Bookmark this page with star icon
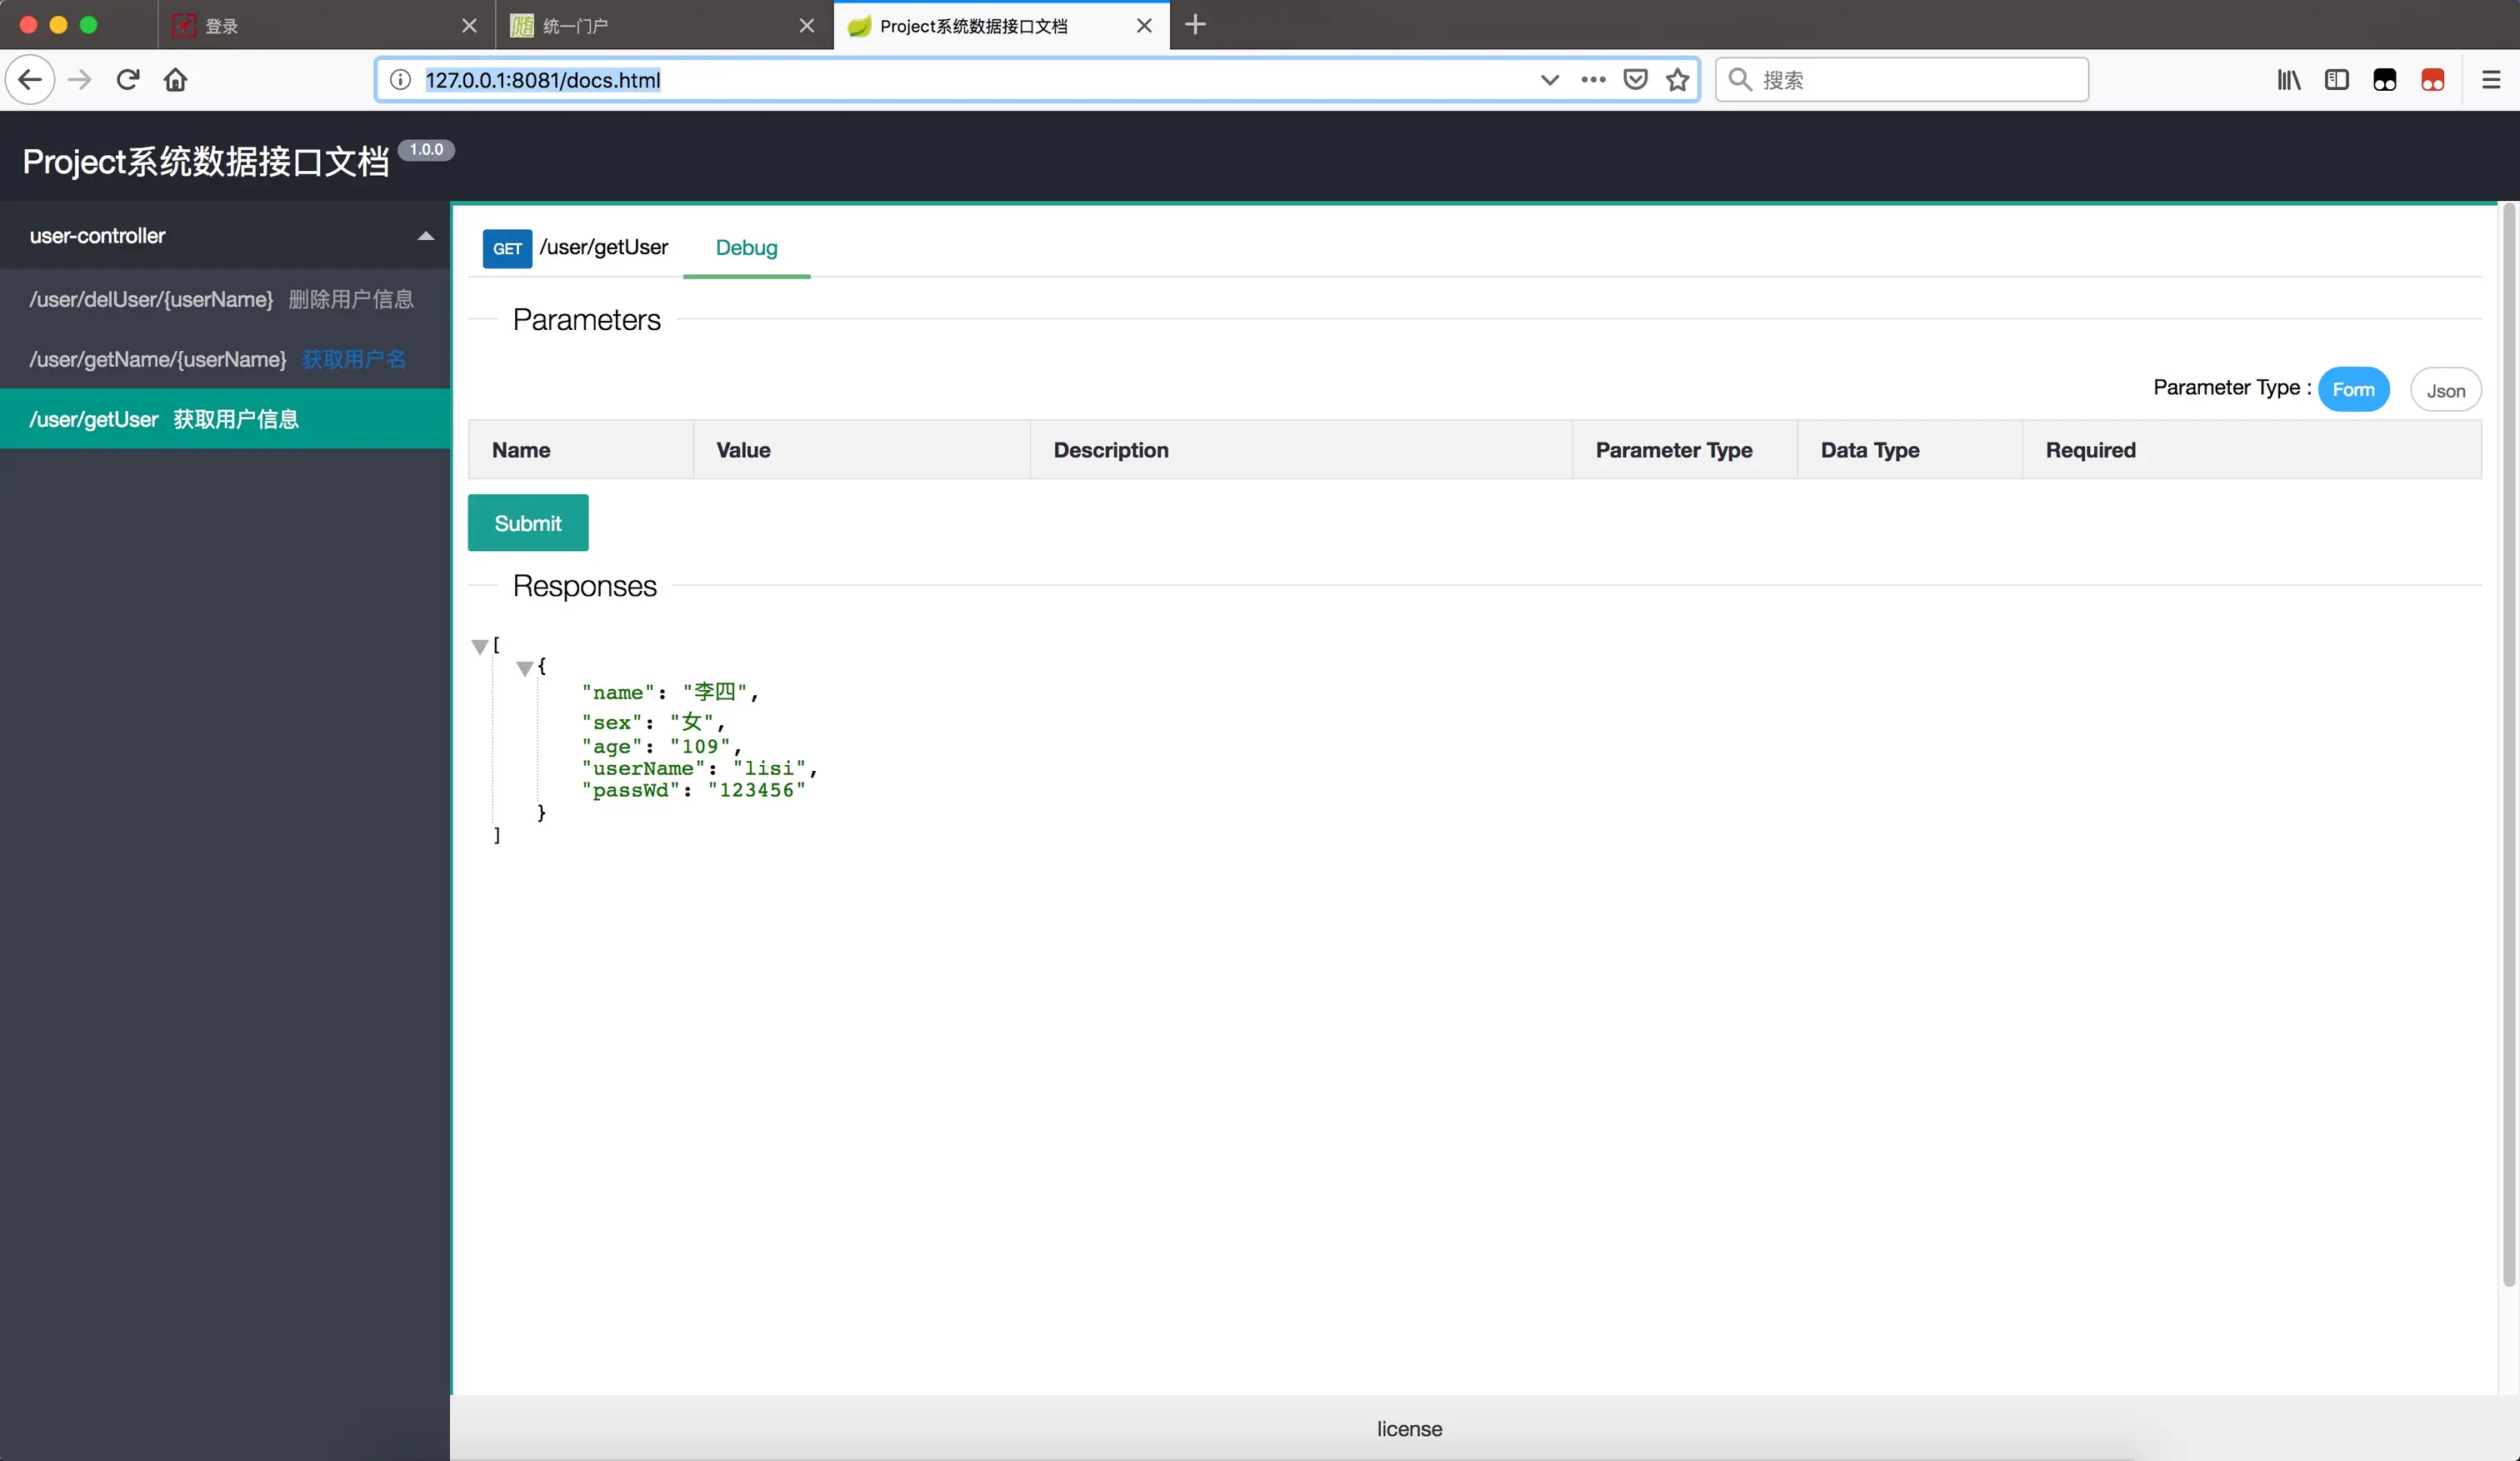Image resolution: width=2520 pixels, height=1461 pixels. coord(1677,80)
